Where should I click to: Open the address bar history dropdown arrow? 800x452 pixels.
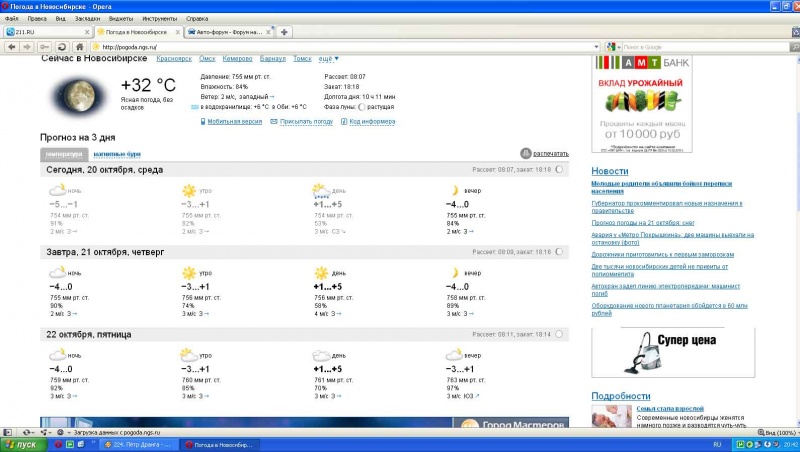point(596,47)
